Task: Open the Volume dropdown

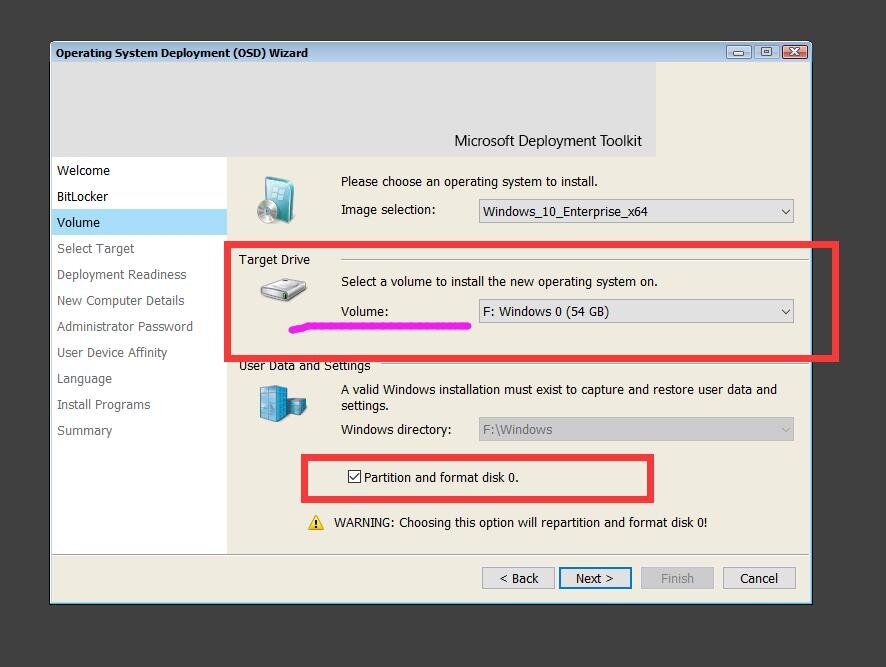Action: pyautogui.click(x=636, y=311)
